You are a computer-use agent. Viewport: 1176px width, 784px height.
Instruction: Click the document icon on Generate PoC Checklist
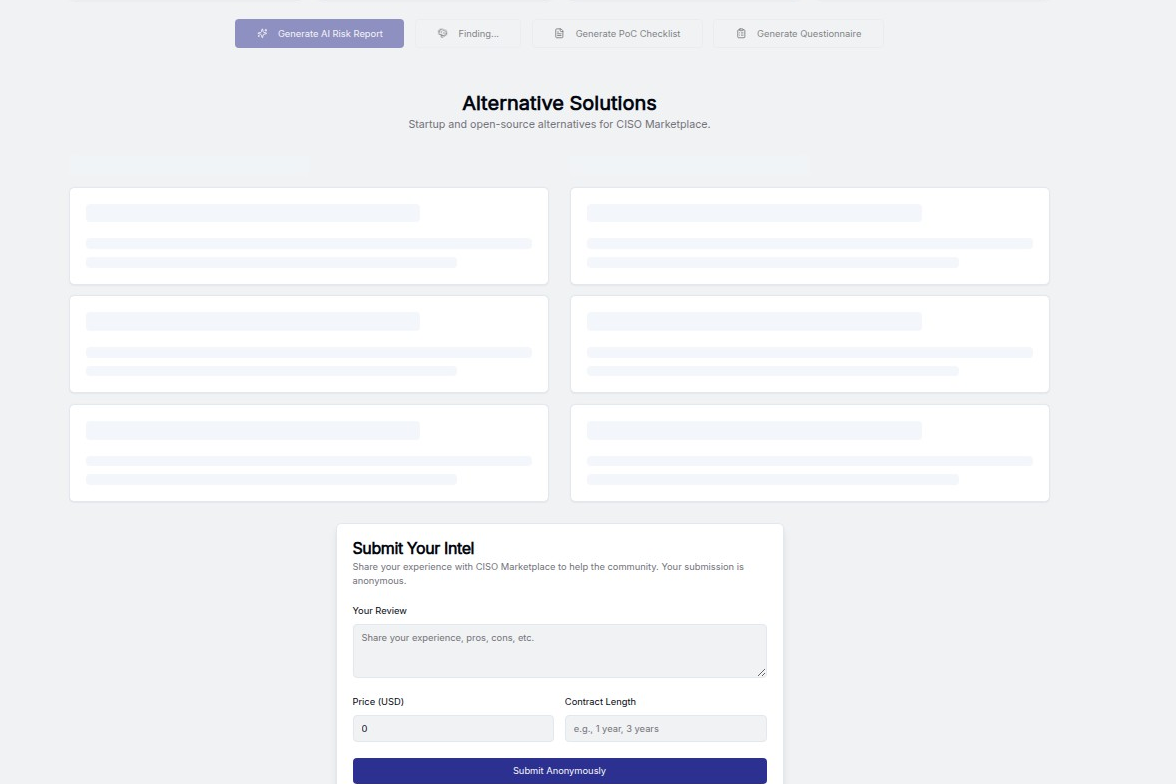click(559, 34)
